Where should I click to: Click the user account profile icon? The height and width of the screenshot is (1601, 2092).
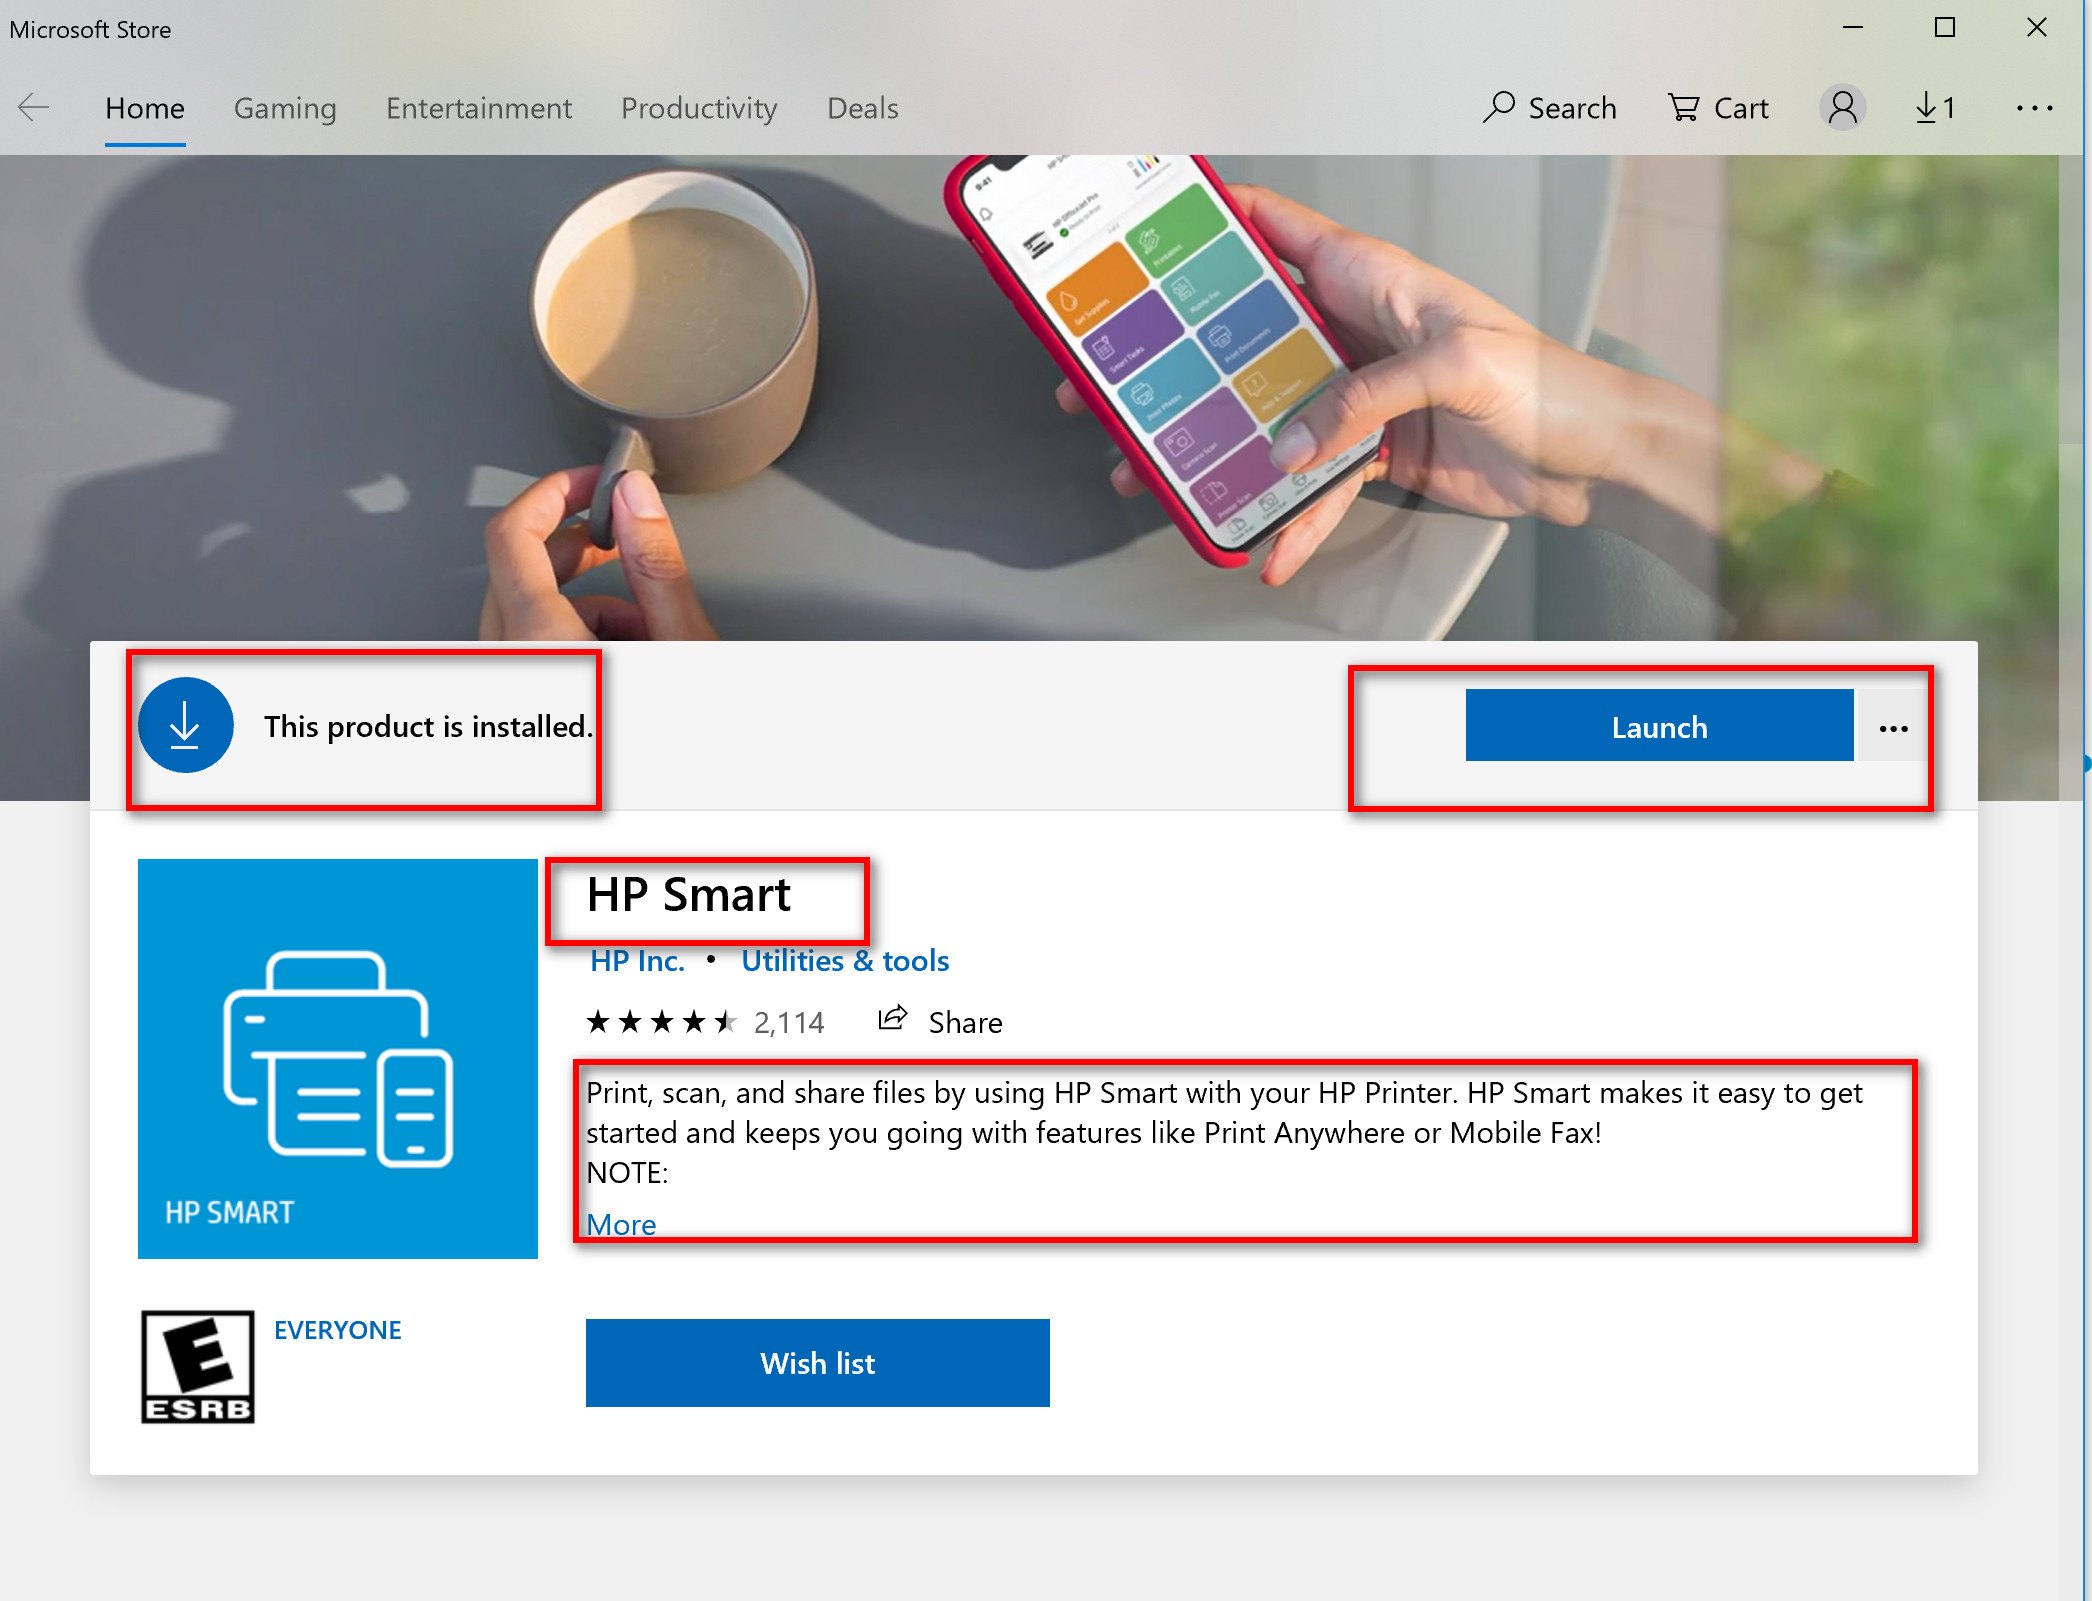click(x=1842, y=107)
